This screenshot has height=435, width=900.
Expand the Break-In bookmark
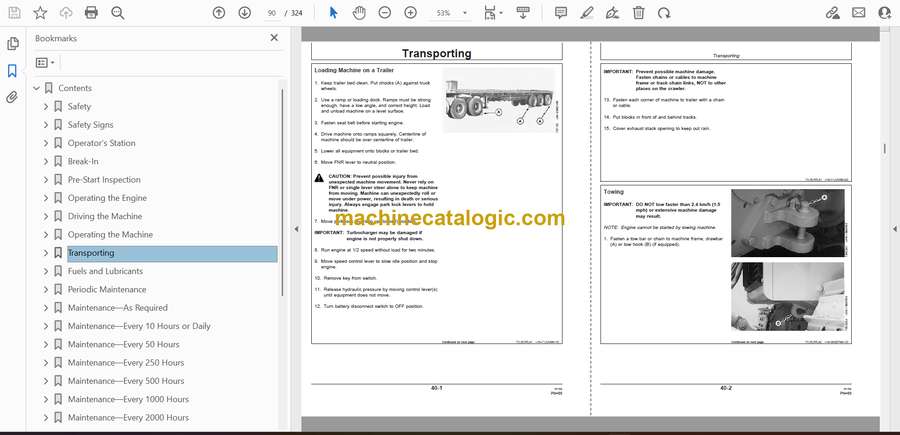click(x=46, y=161)
